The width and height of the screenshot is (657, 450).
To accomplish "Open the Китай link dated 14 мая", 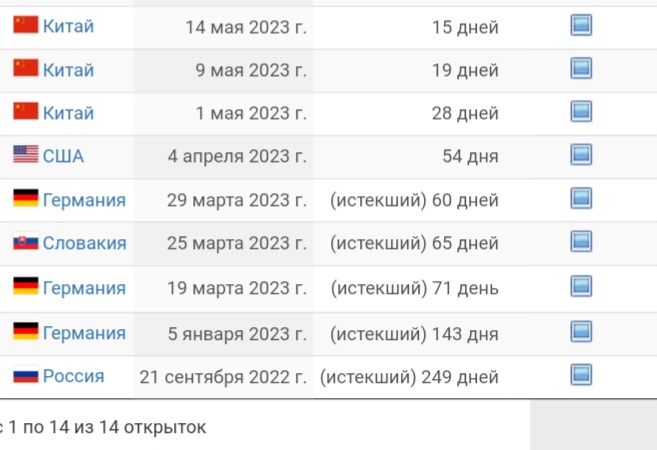I will (68, 26).
